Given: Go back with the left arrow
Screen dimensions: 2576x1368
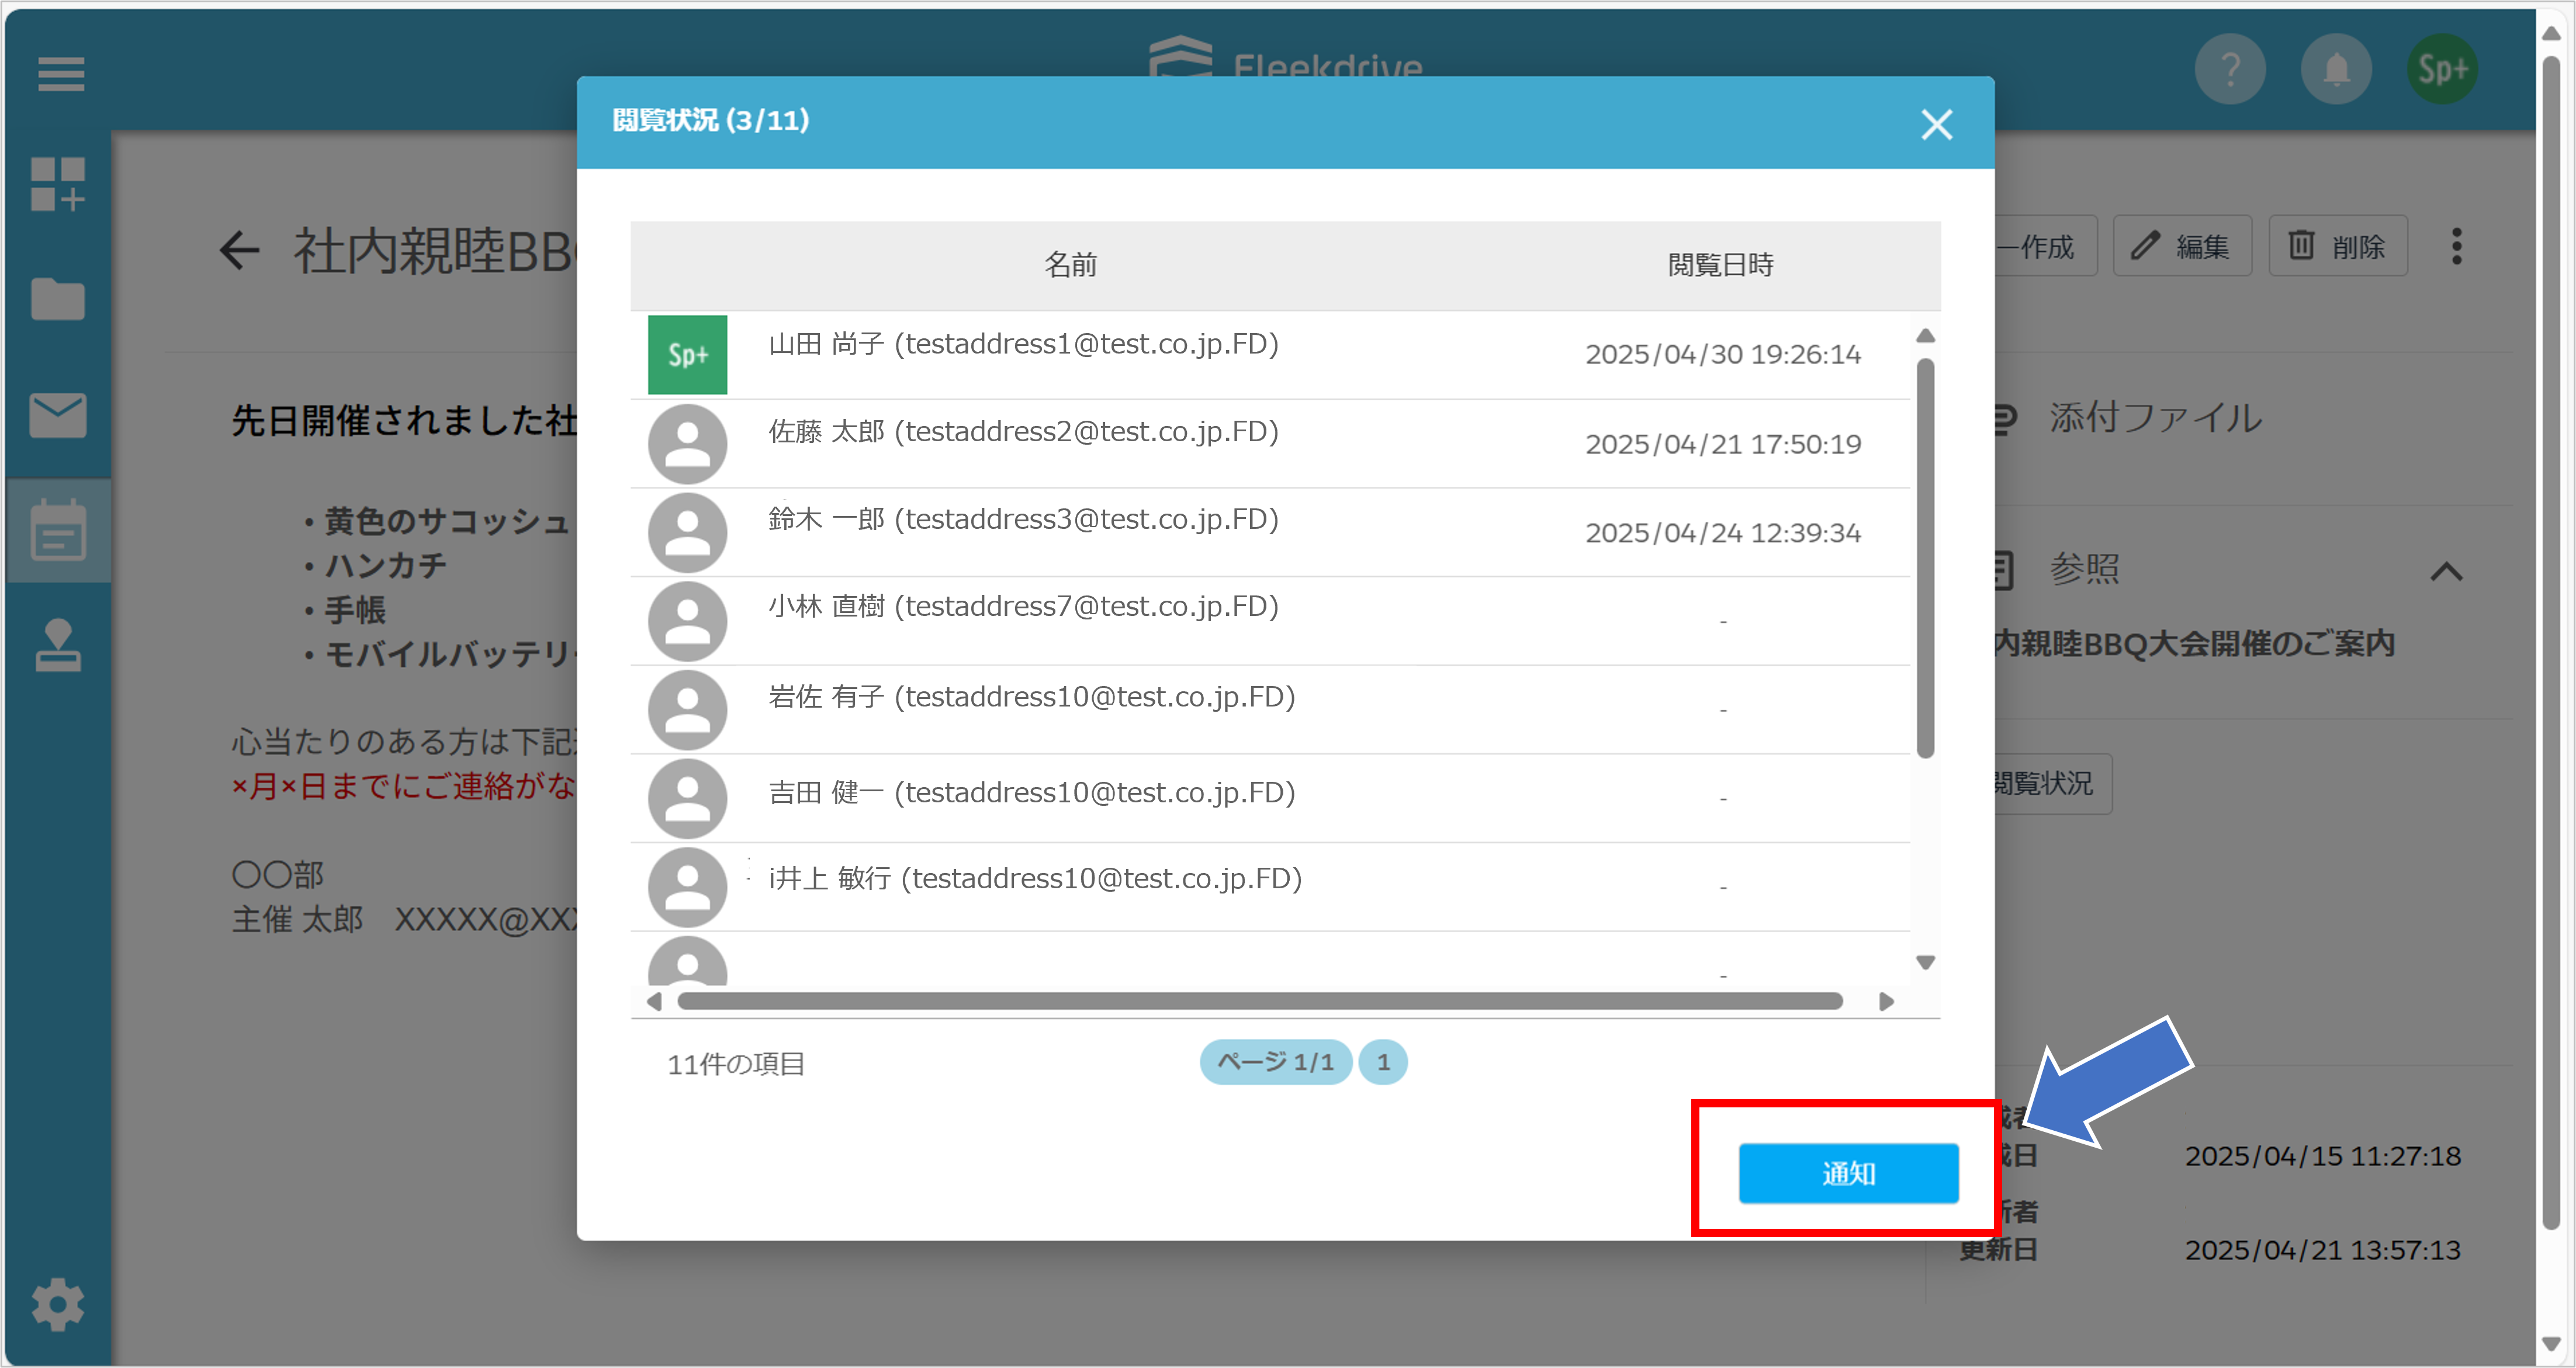Looking at the screenshot, I should pyautogui.click(x=239, y=250).
